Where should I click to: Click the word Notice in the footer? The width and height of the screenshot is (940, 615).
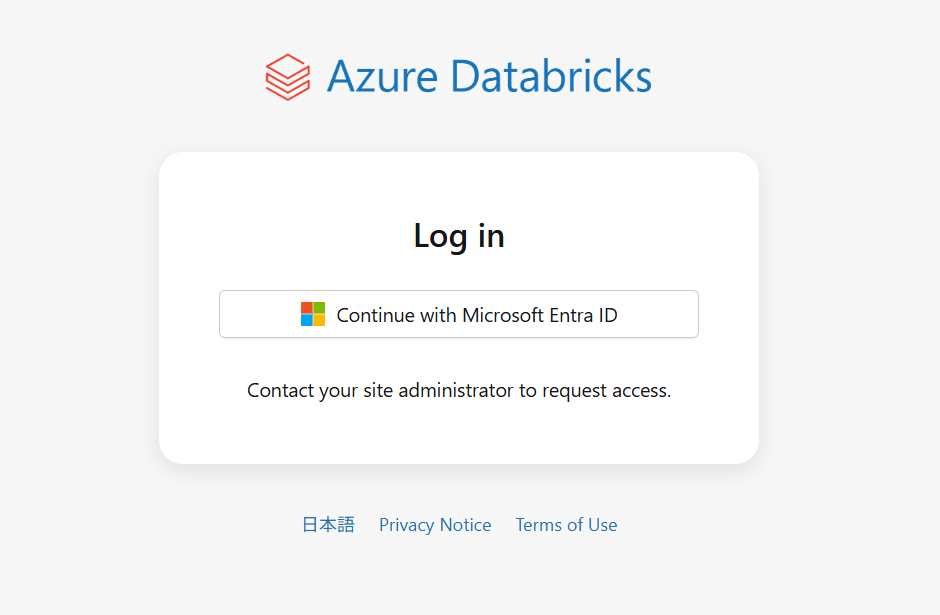[x=463, y=525]
